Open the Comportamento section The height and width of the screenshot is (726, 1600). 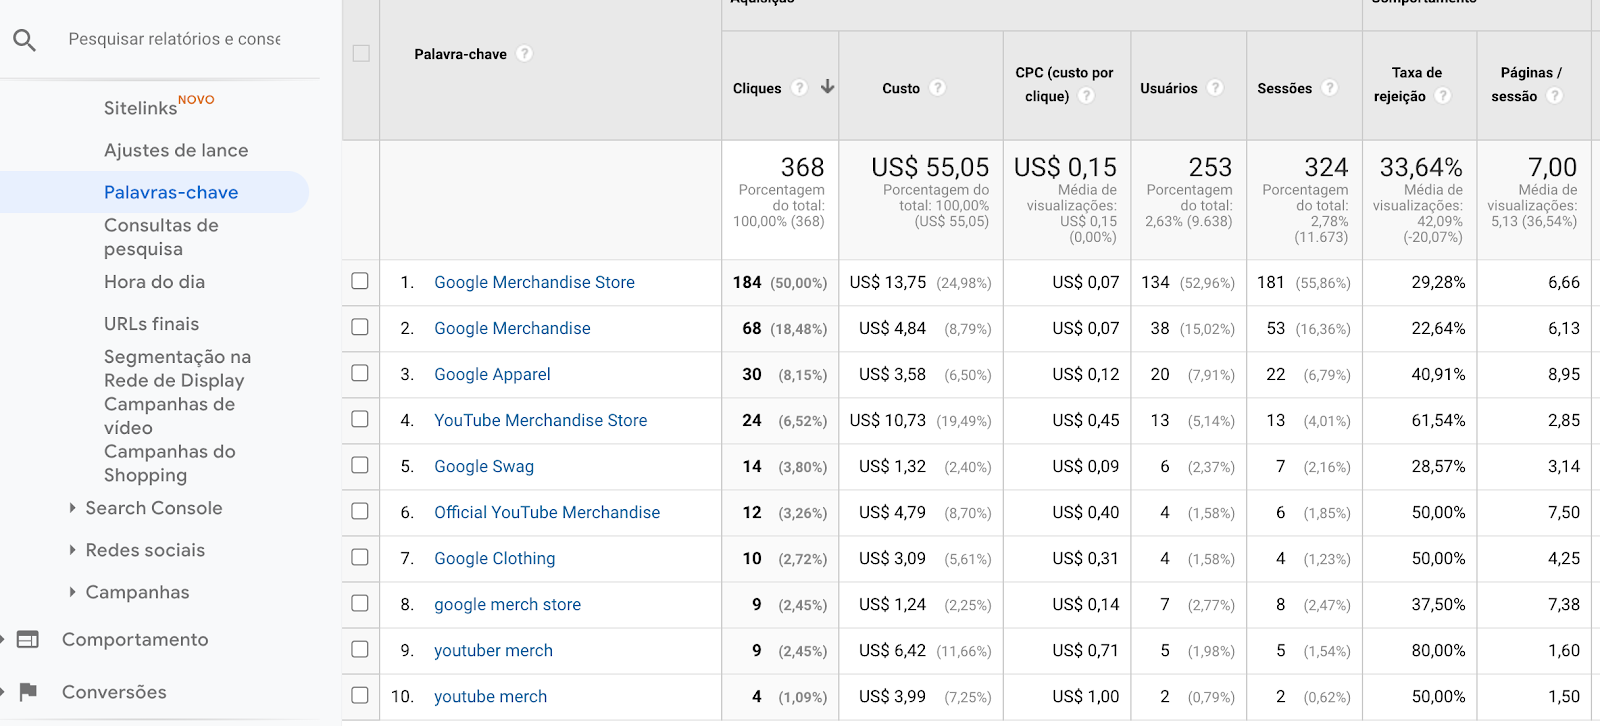click(135, 639)
